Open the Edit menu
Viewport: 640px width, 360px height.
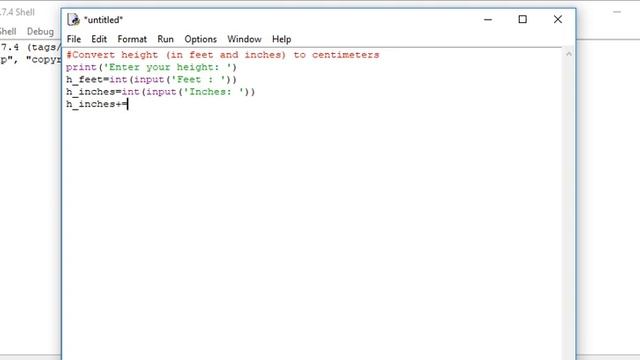click(x=99, y=39)
